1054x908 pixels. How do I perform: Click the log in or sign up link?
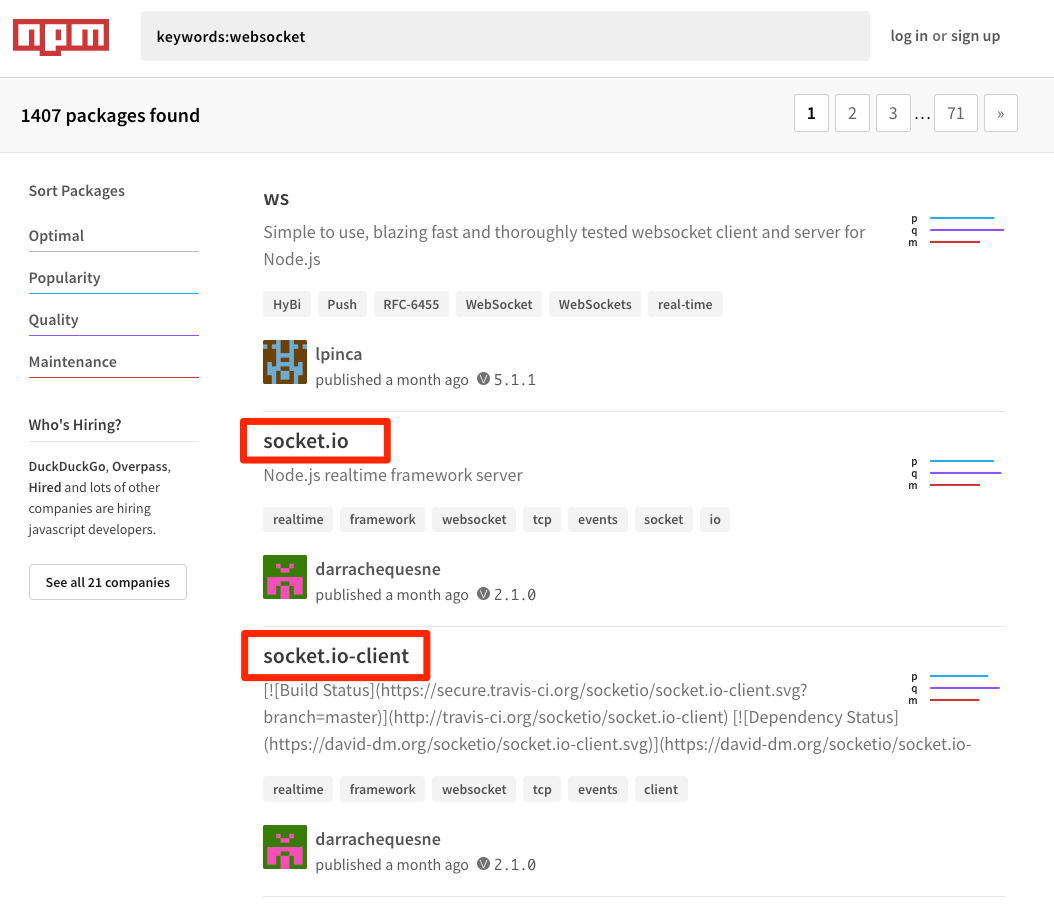(945, 36)
